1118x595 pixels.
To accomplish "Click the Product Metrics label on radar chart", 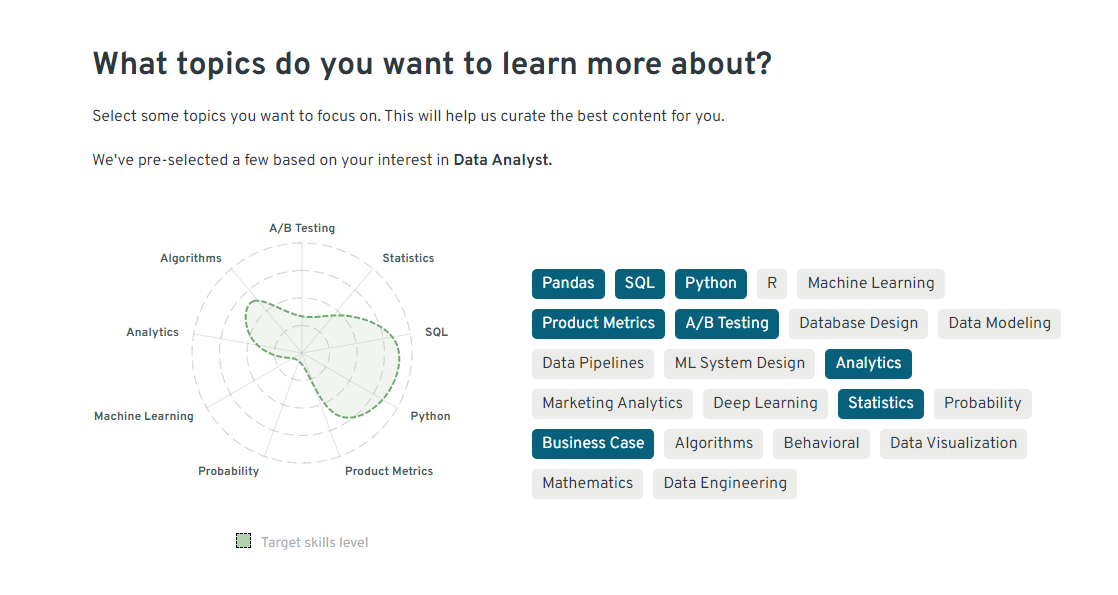I will coord(389,471).
